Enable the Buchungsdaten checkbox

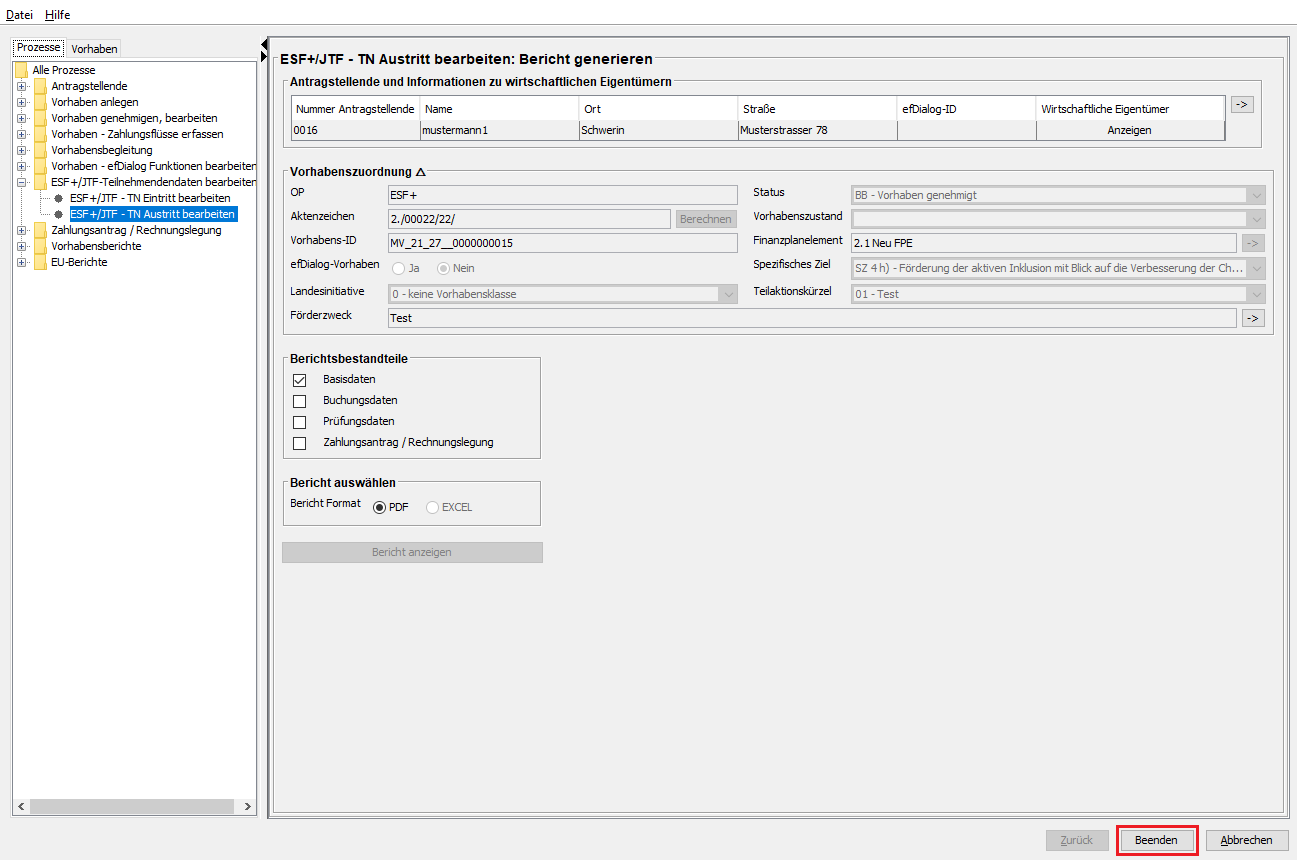tap(299, 401)
